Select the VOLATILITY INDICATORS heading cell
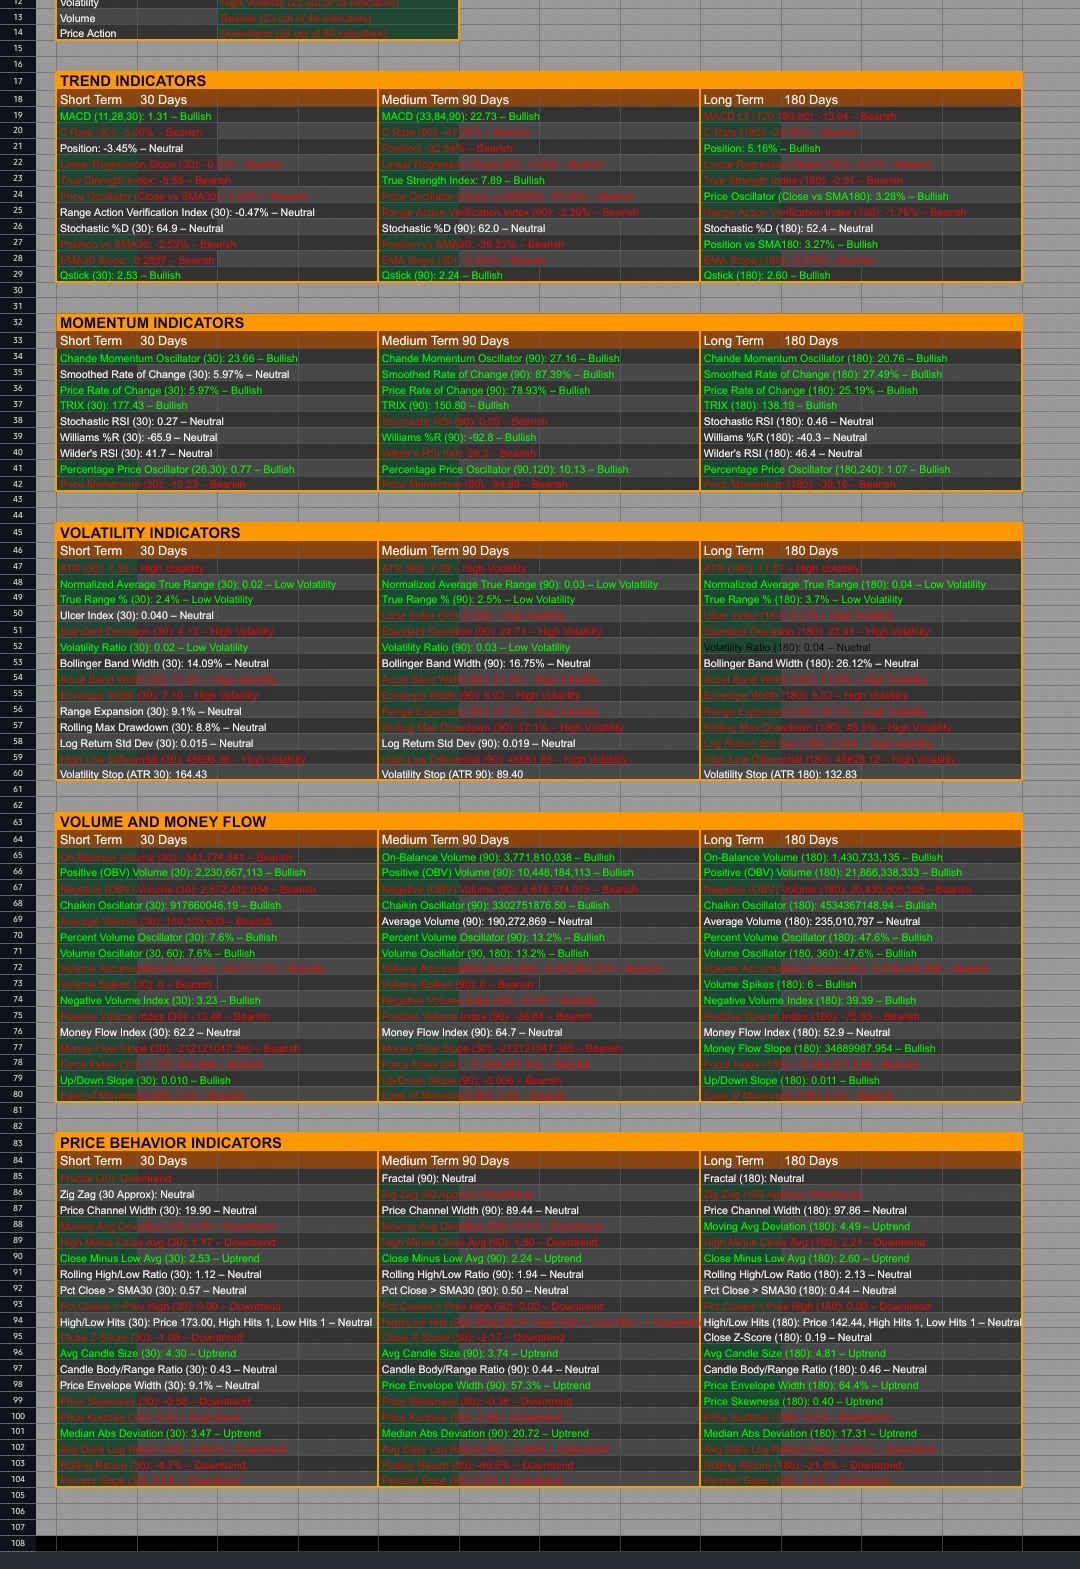The height and width of the screenshot is (1569, 1080). 150,533
